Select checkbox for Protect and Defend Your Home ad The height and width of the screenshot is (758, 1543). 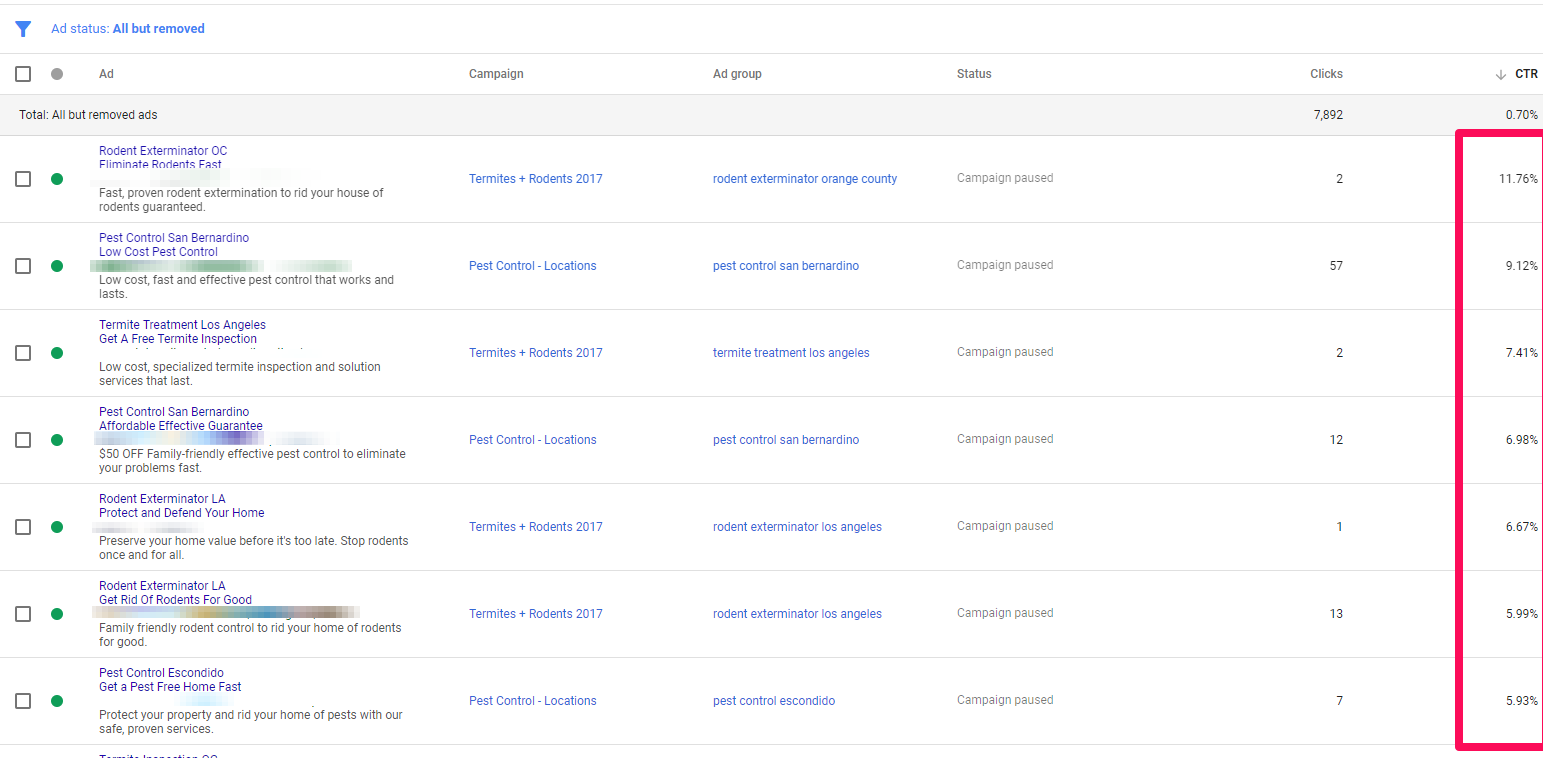[23, 527]
